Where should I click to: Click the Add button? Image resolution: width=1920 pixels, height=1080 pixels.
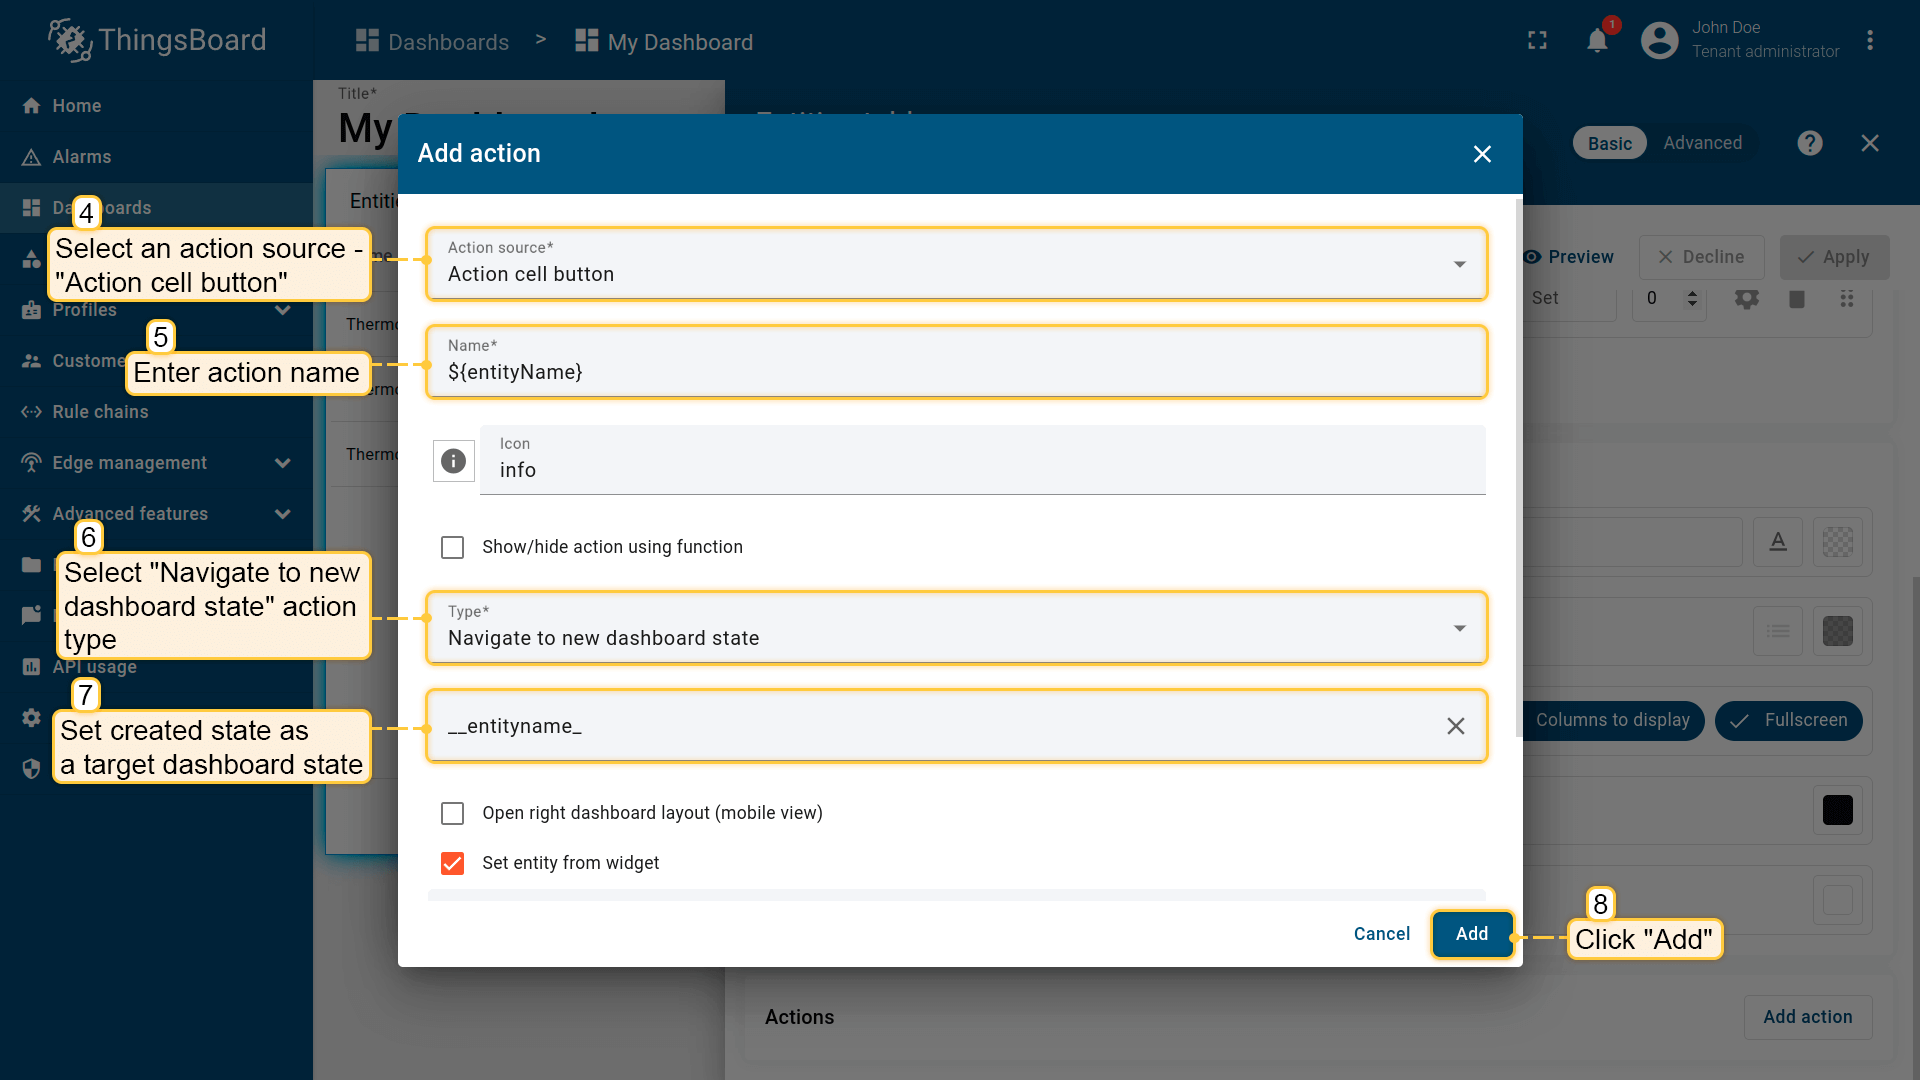(1472, 934)
